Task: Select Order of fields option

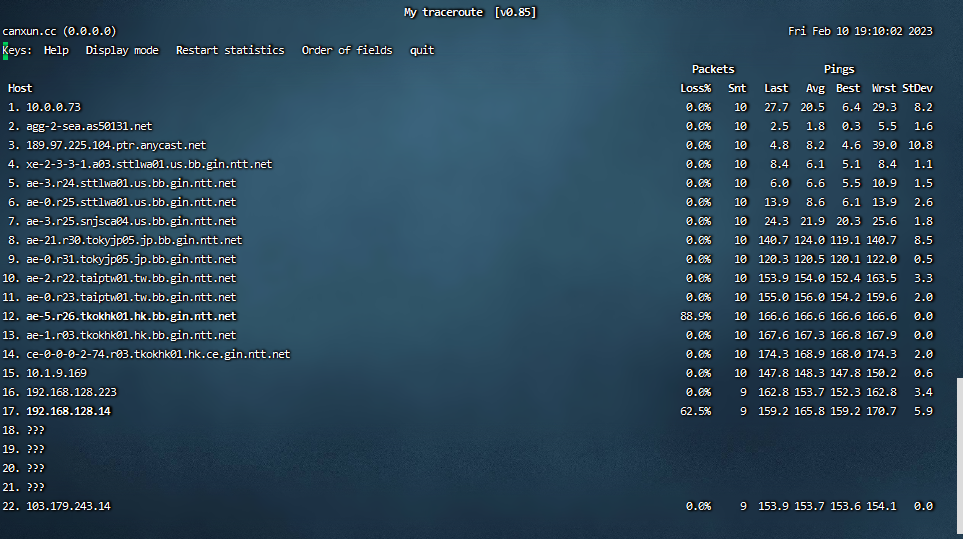Action: coord(347,50)
